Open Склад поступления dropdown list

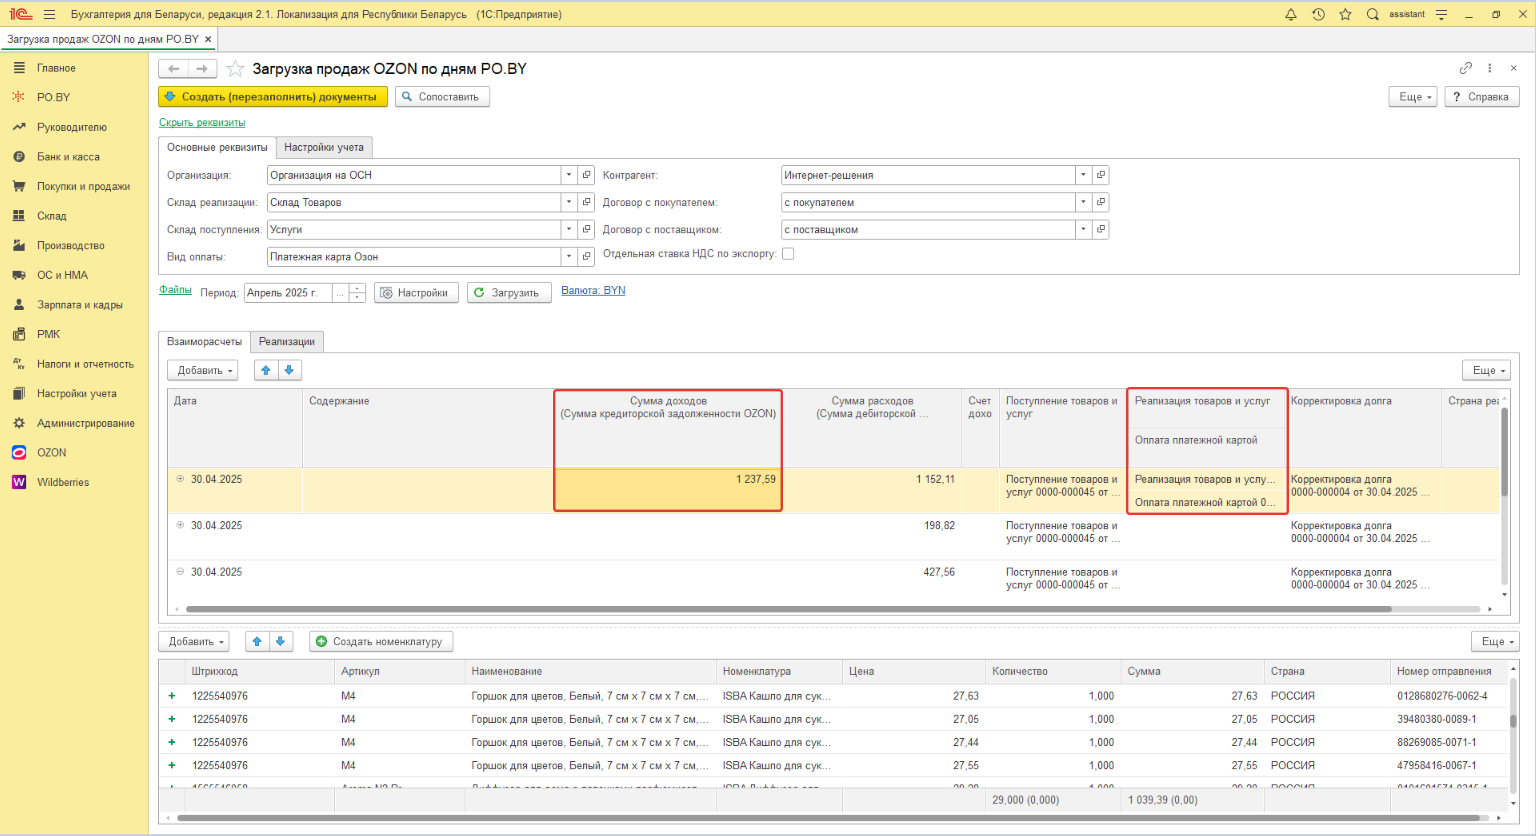click(569, 229)
